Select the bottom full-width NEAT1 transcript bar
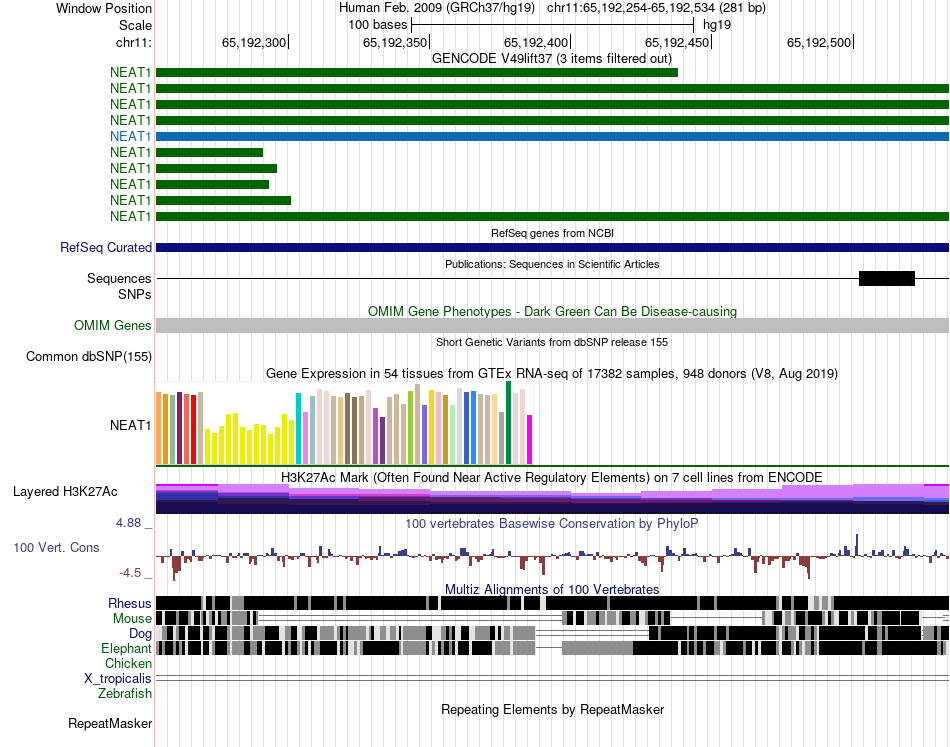The height and width of the screenshot is (747, 950). click(552, 216)
